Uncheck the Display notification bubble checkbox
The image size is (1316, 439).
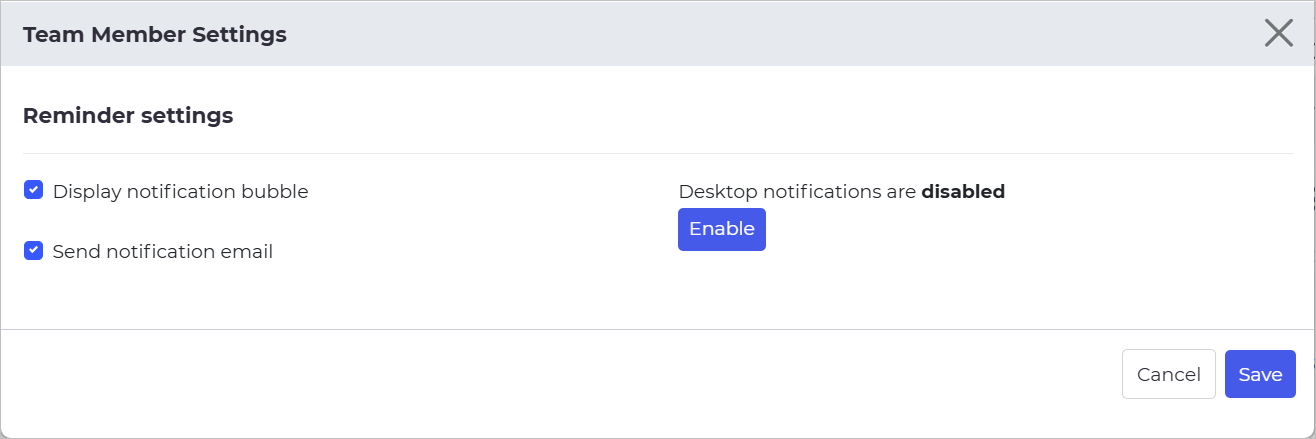(x=33, y=190)
